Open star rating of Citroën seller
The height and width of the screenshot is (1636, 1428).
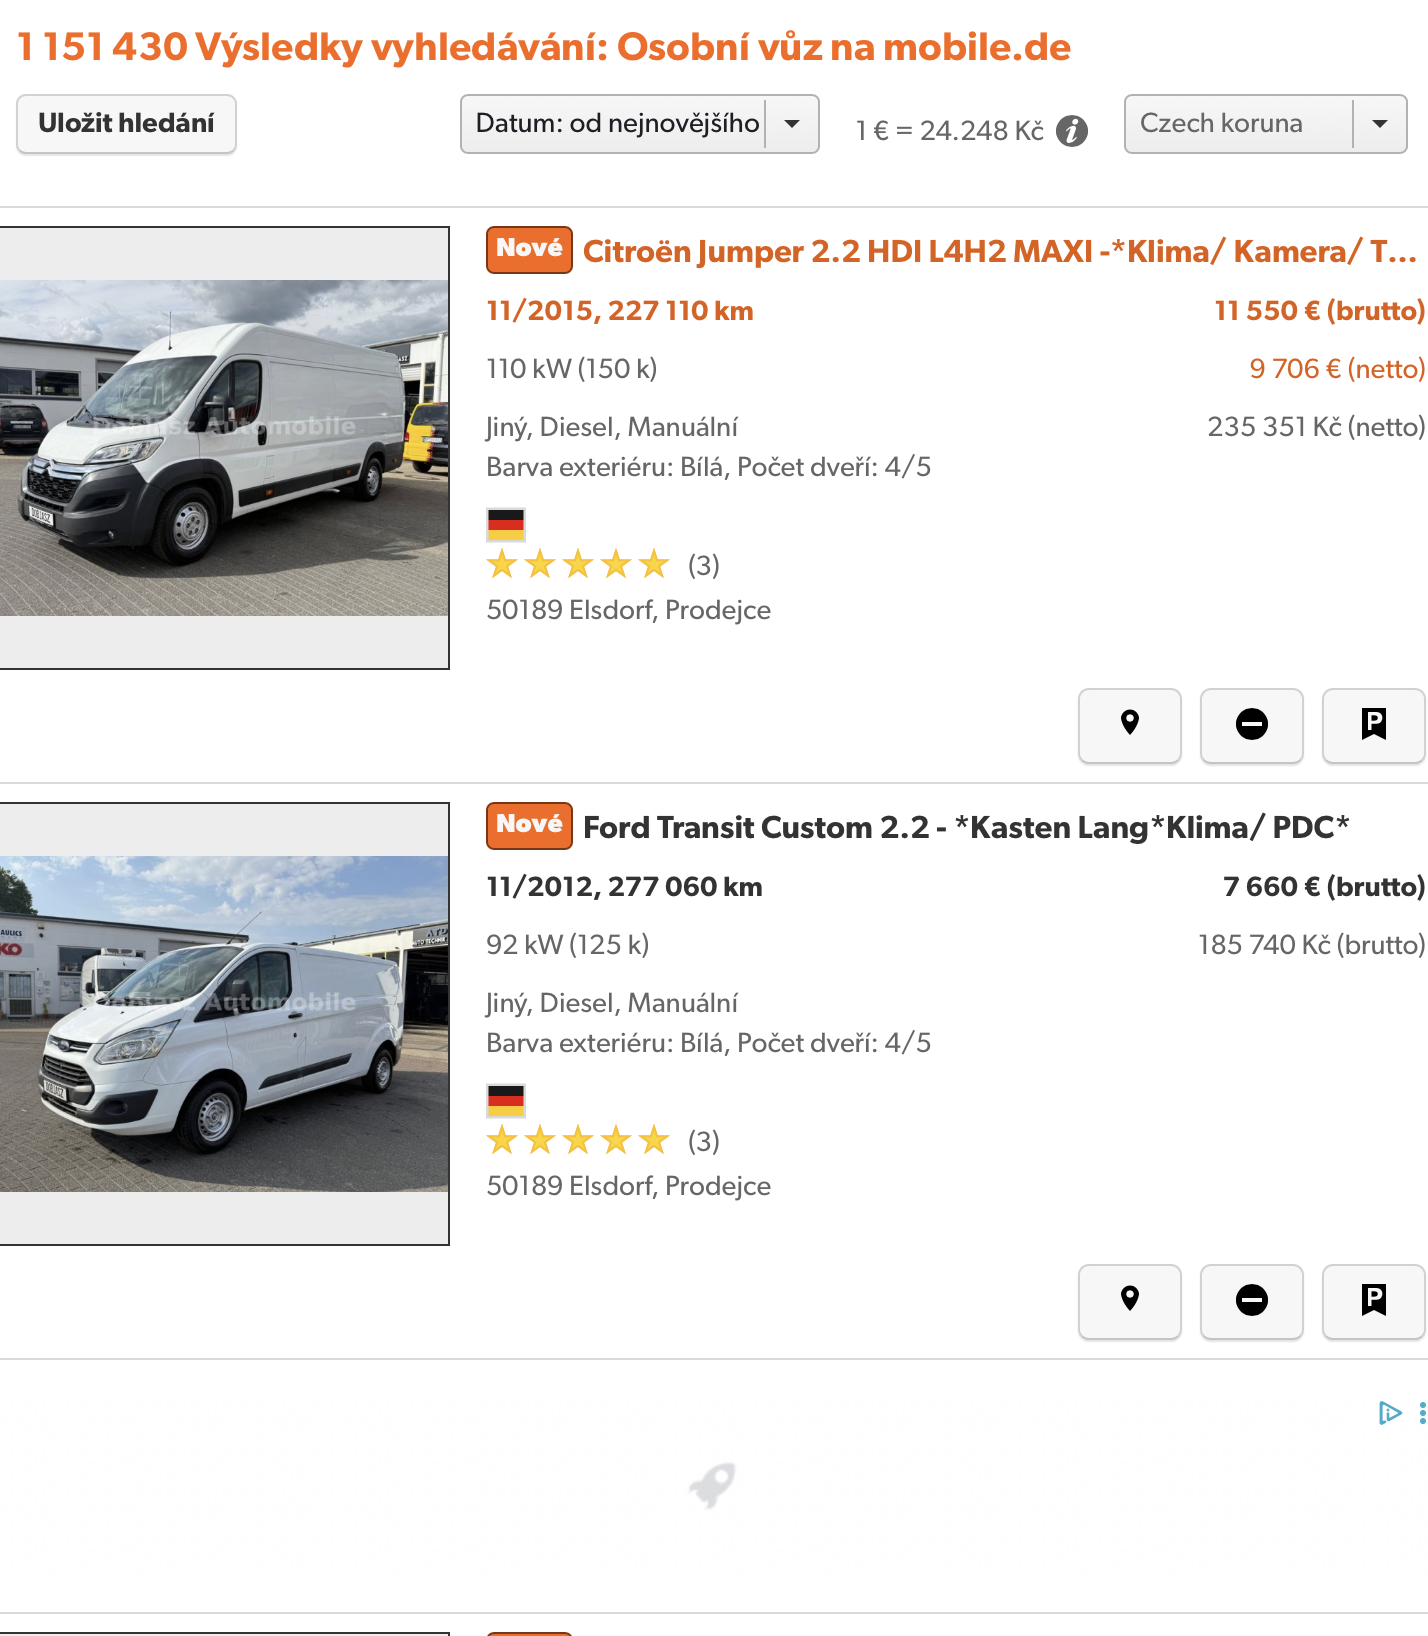tap(578, 565)
